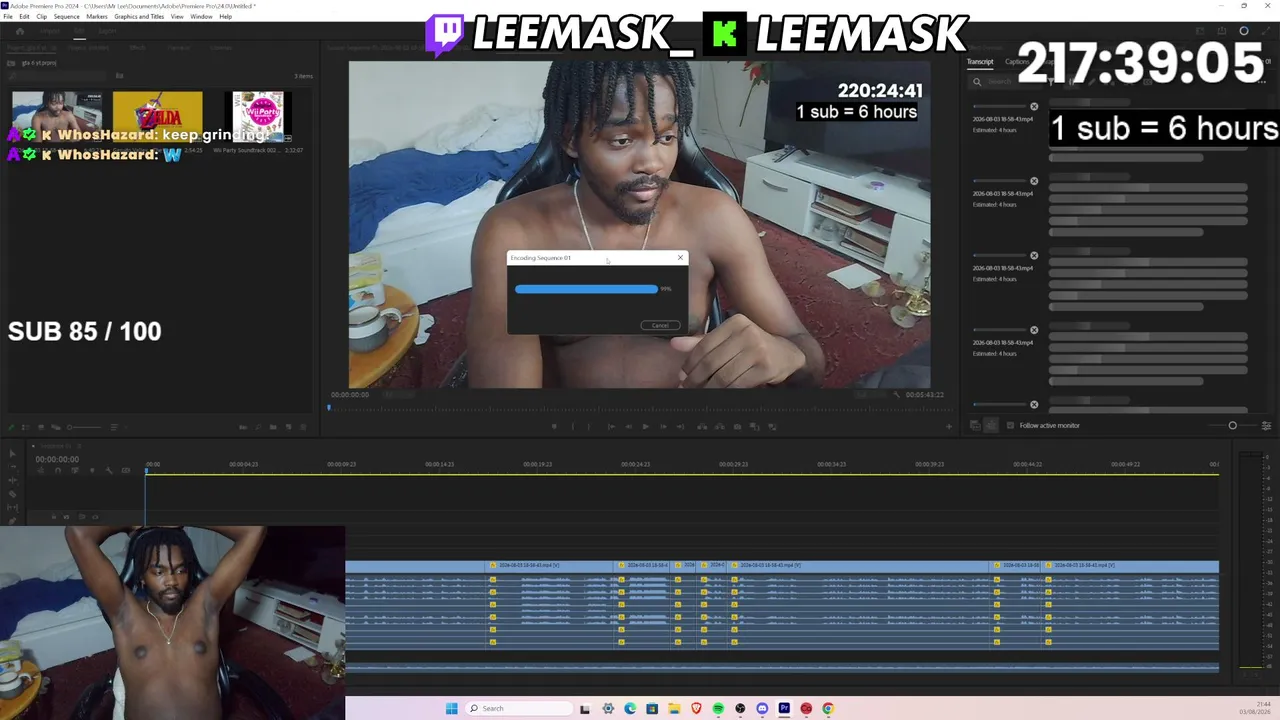Image resolution: width=1280 pixels, height=720 pixels.
Task: Close the Encoding Sequence 01 dialog
Action: pyautogui.click(x=680, y=258)
